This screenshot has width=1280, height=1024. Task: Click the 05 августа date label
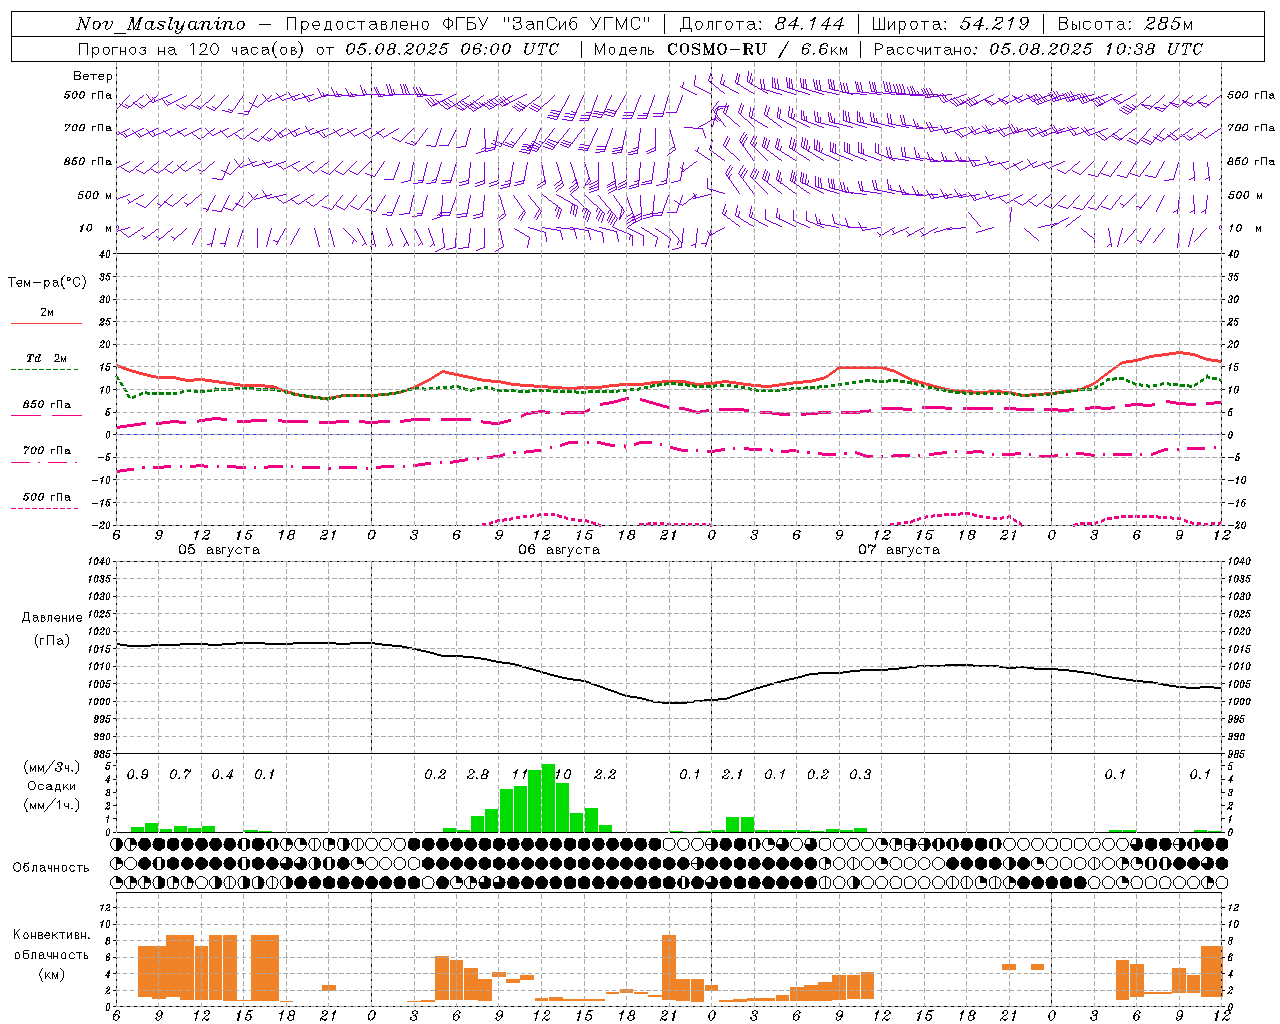tap(219, 550)
